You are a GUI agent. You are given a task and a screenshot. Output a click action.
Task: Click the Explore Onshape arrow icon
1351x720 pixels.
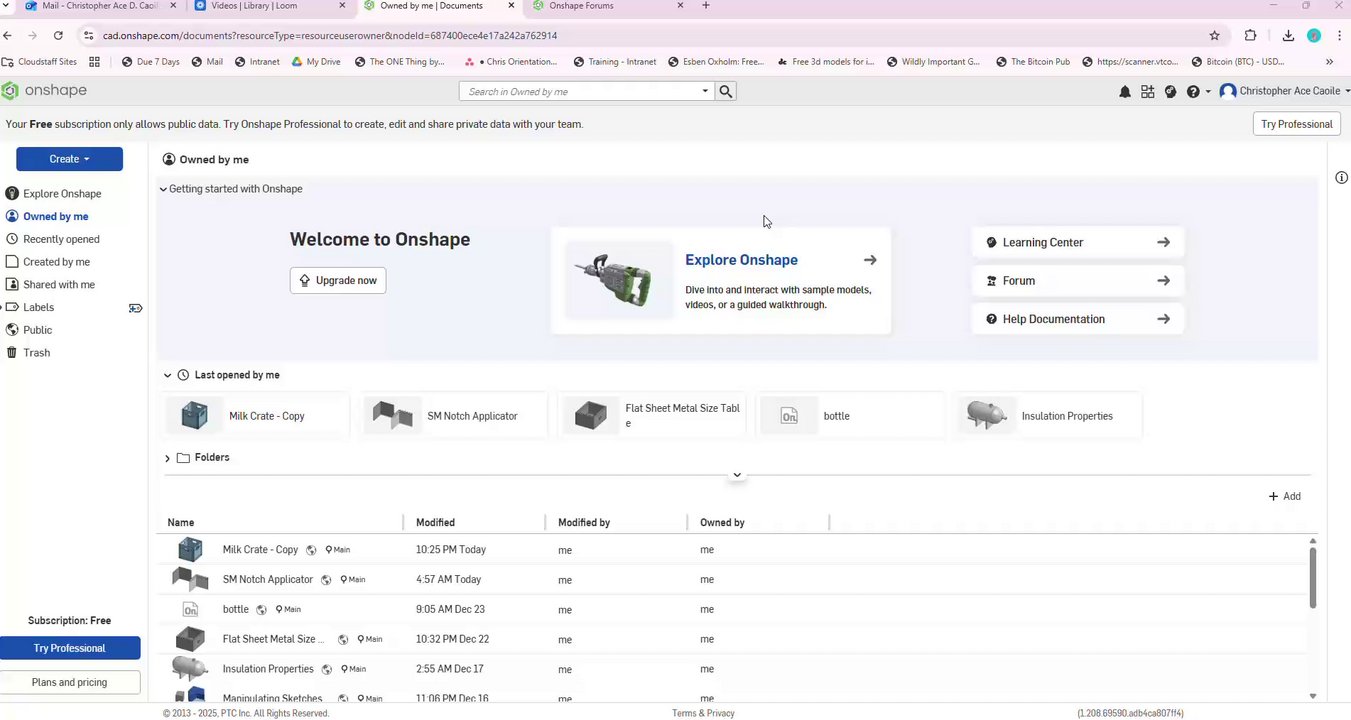pyautogui.click(x=870, y=260)
